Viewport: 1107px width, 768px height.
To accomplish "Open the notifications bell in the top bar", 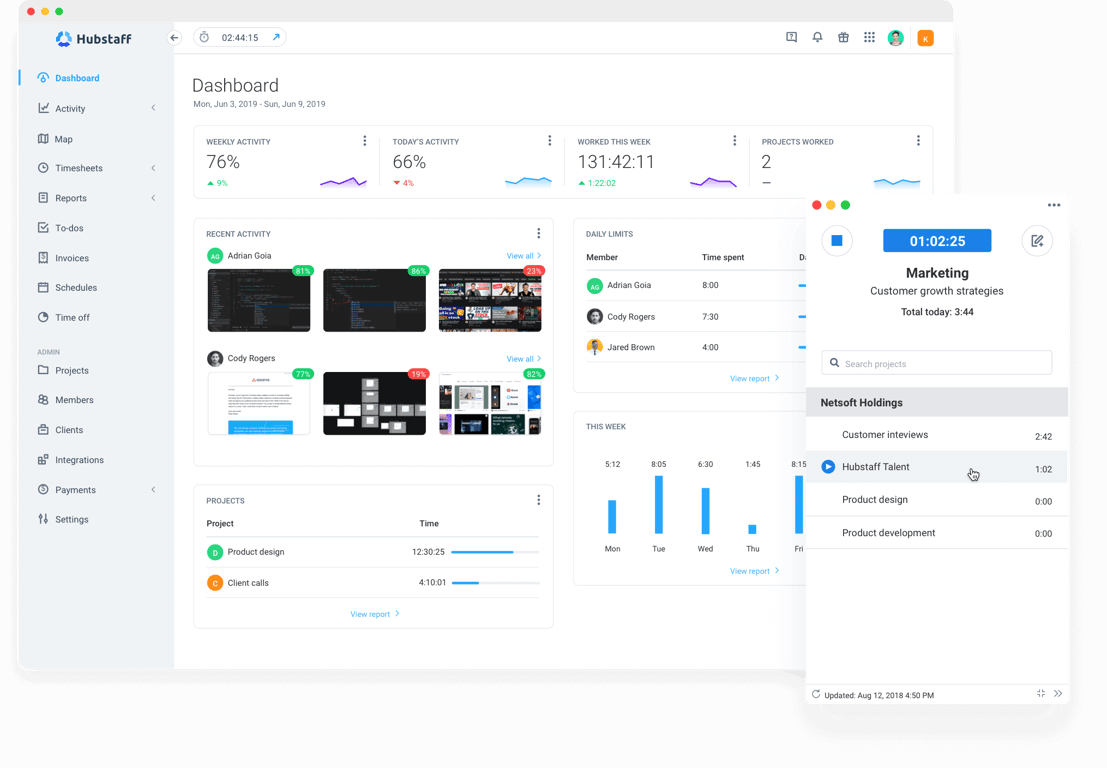I will click(816, 37).
